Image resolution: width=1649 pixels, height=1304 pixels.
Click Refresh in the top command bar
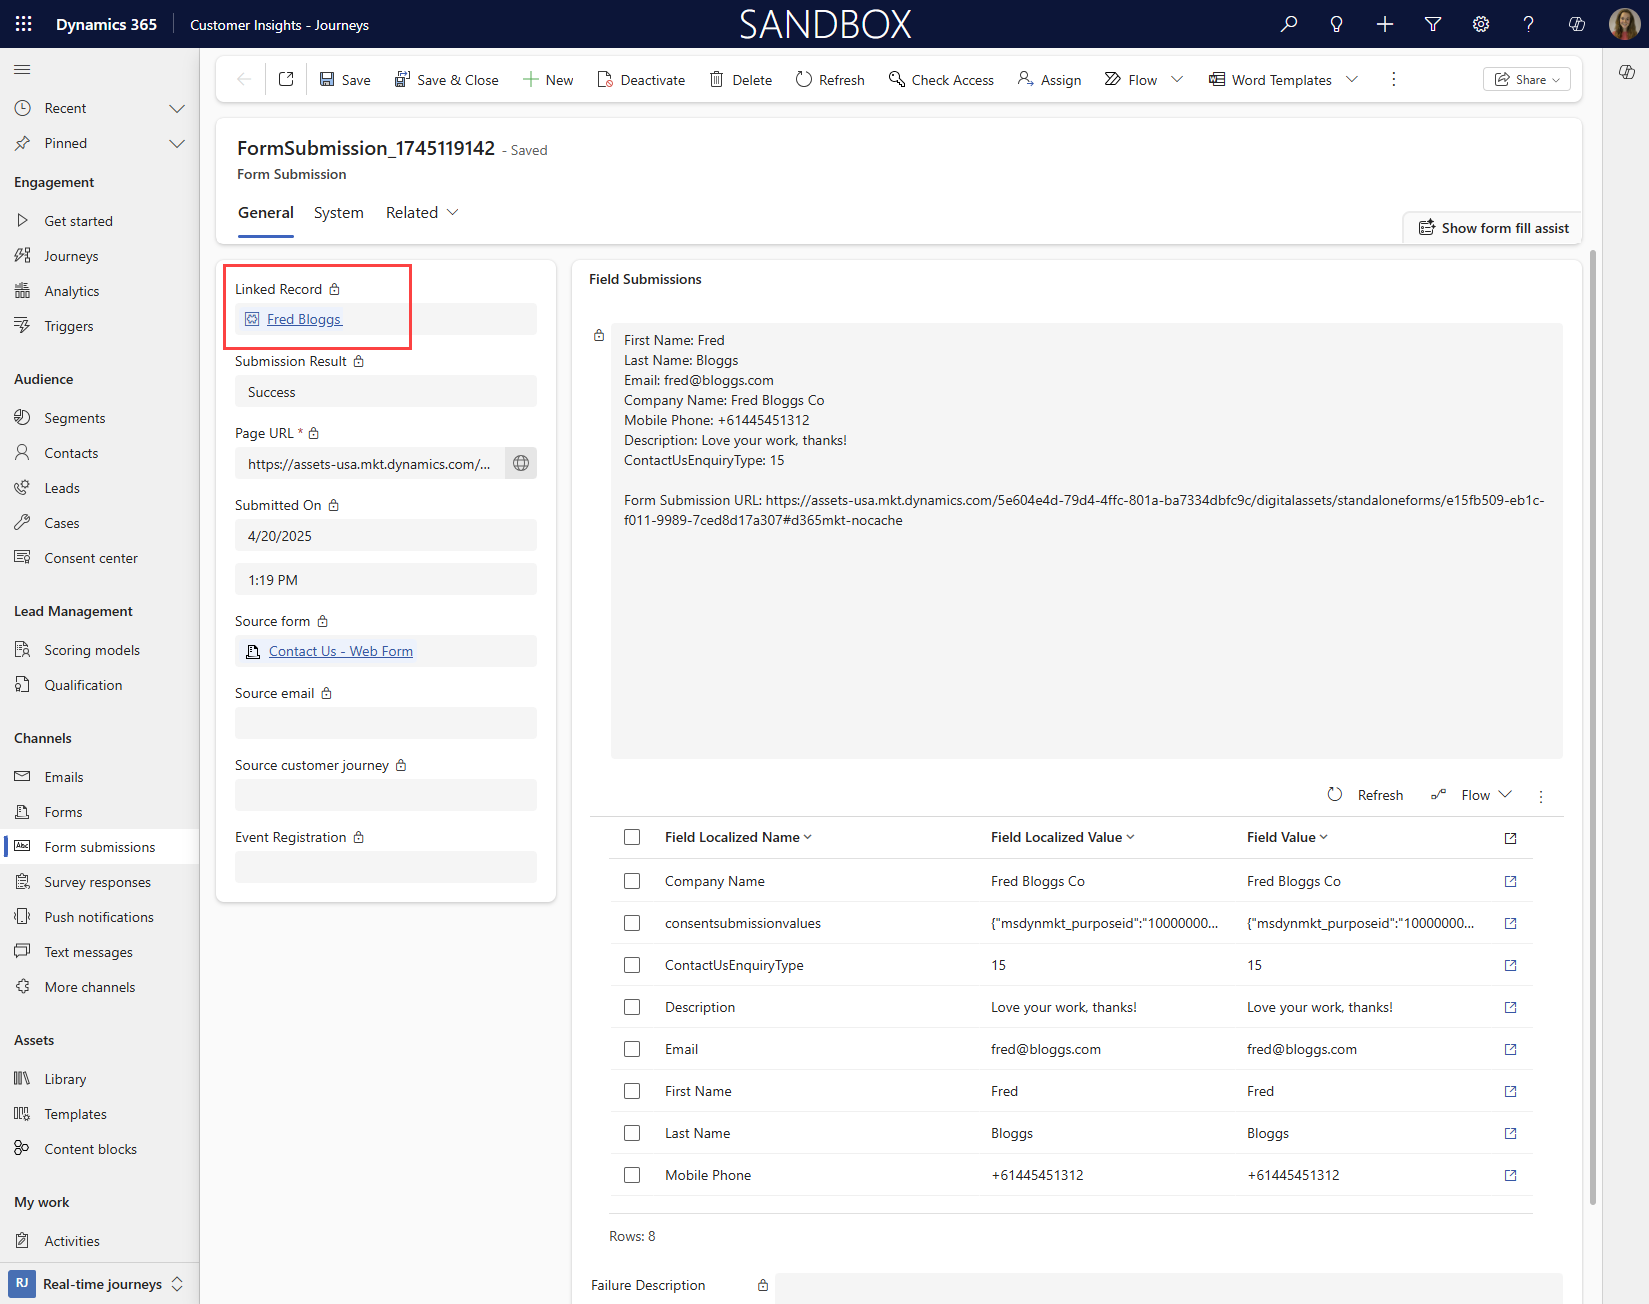(830, 80)
